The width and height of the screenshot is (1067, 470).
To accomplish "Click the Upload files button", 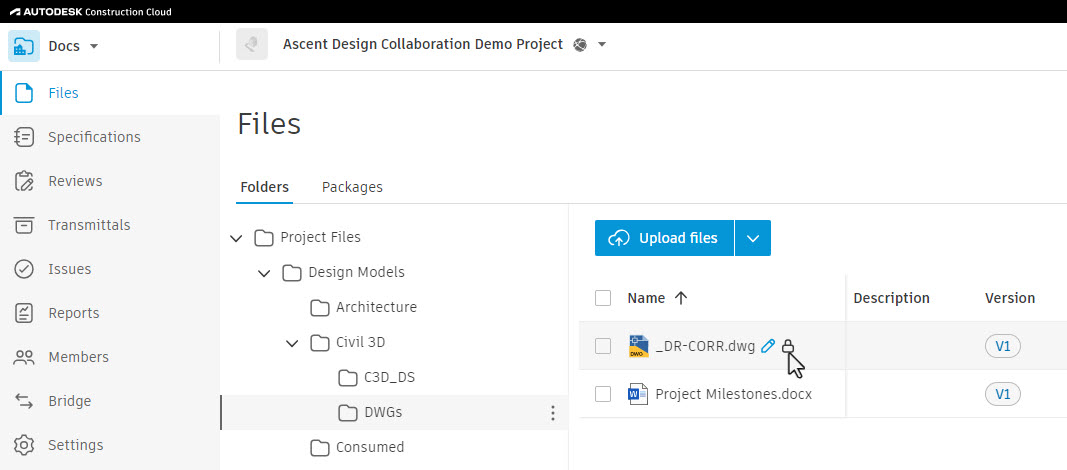I will 664,238.
